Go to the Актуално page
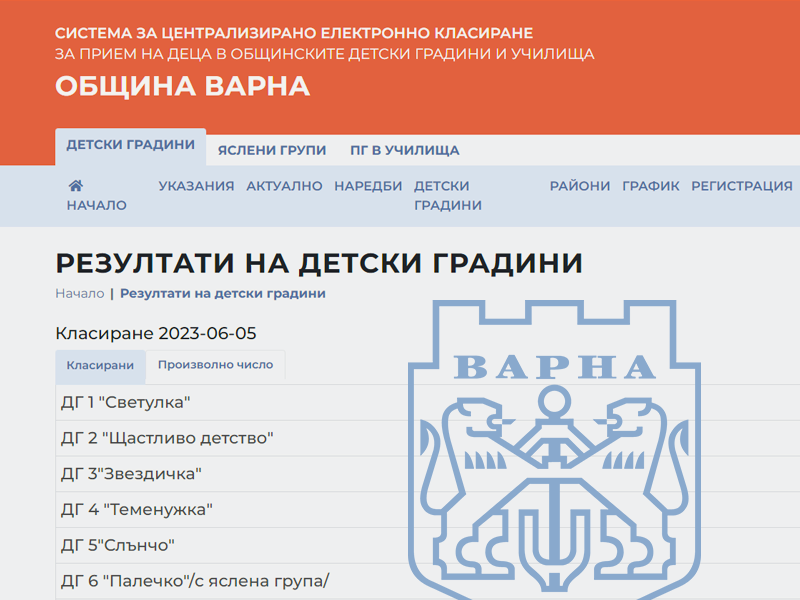Screen dimensions: 800x600 284,186
